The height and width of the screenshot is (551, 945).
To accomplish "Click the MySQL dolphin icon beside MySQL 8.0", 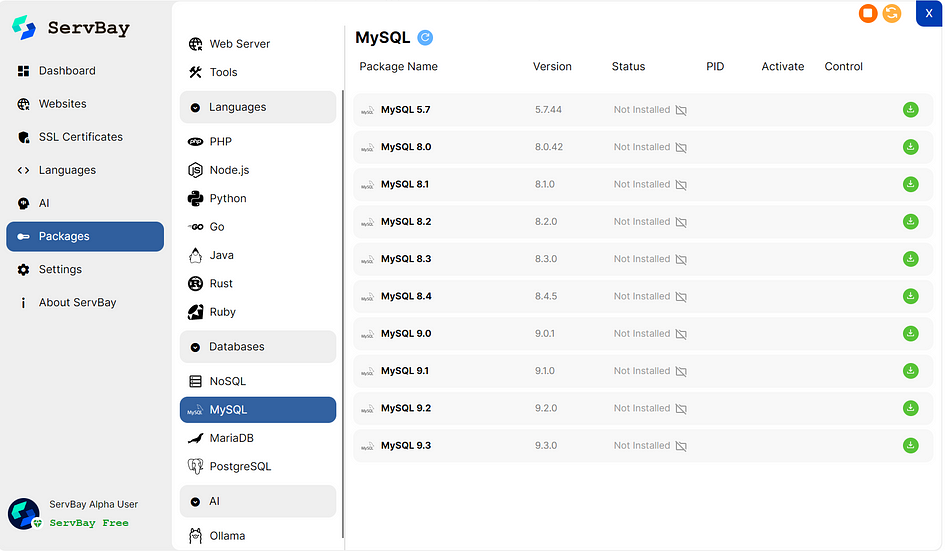I will click(x=367, y=147).
